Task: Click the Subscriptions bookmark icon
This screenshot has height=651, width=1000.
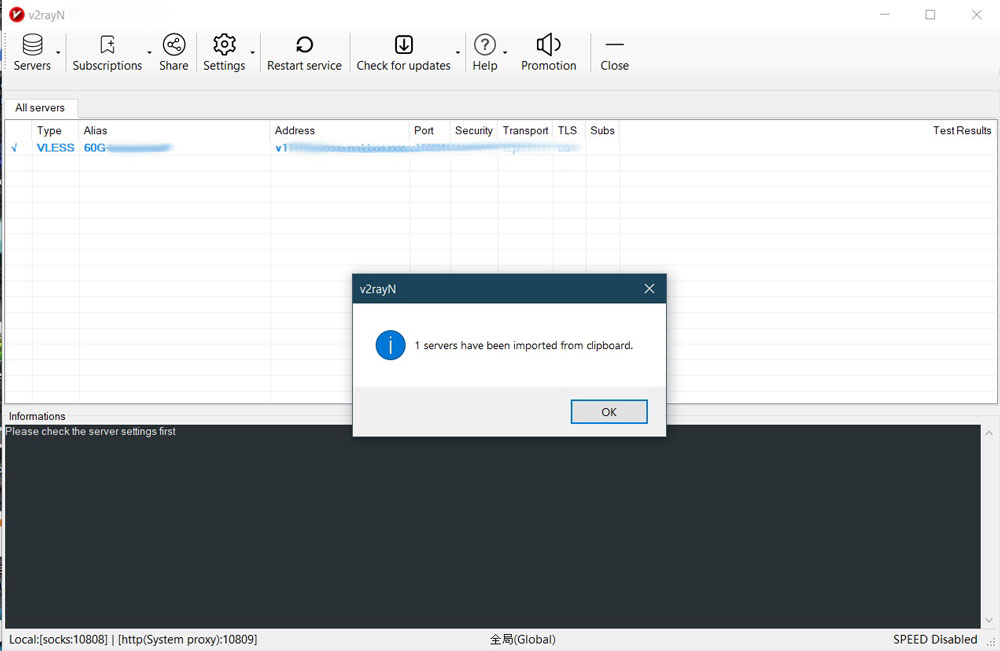Action: click(107, 45)
